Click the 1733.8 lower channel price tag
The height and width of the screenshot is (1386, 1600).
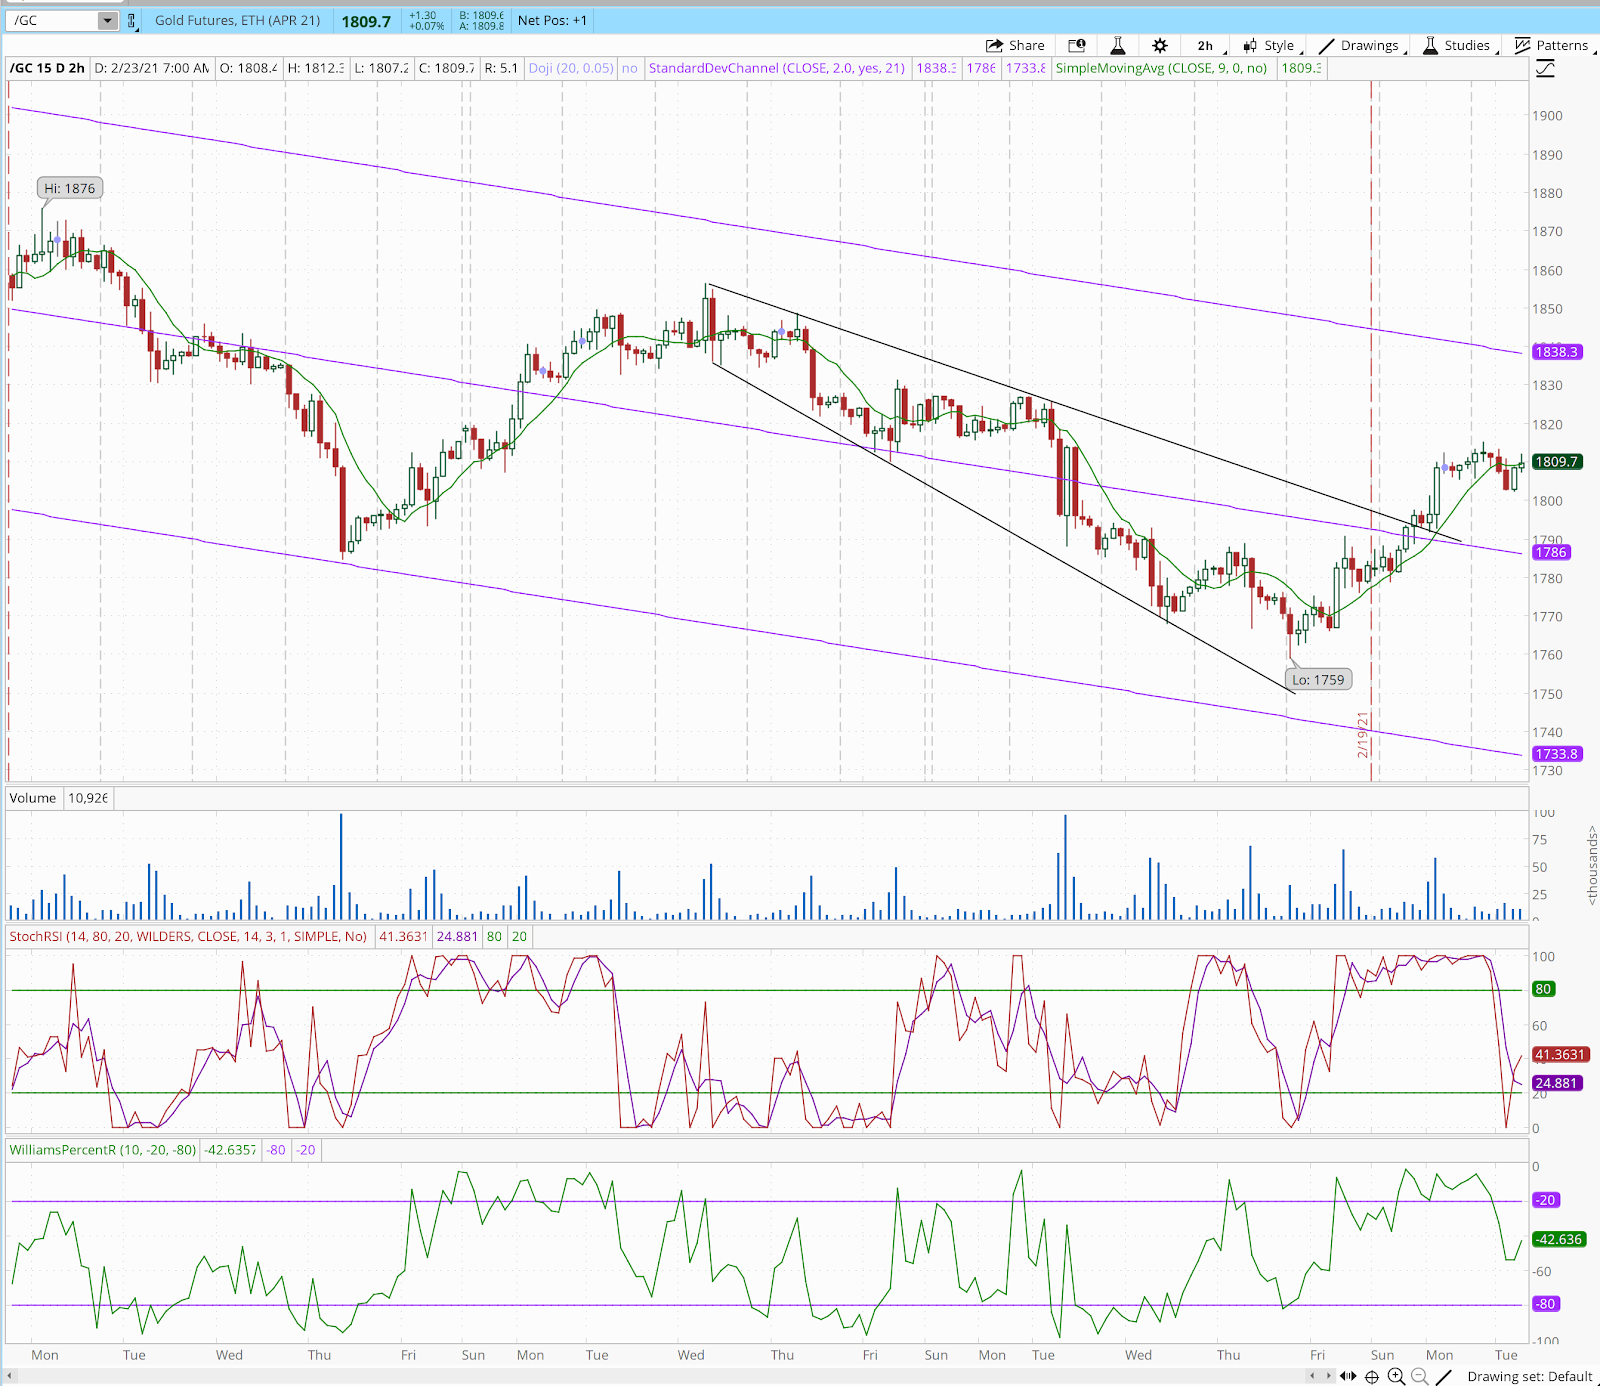coord(1557,754)
